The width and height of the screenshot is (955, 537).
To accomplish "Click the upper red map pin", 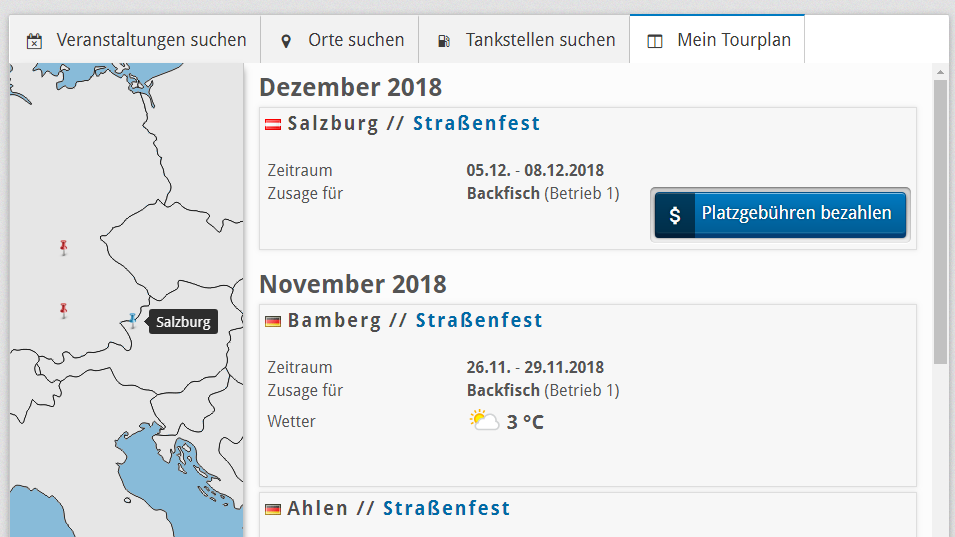I will tap(64, 246).
